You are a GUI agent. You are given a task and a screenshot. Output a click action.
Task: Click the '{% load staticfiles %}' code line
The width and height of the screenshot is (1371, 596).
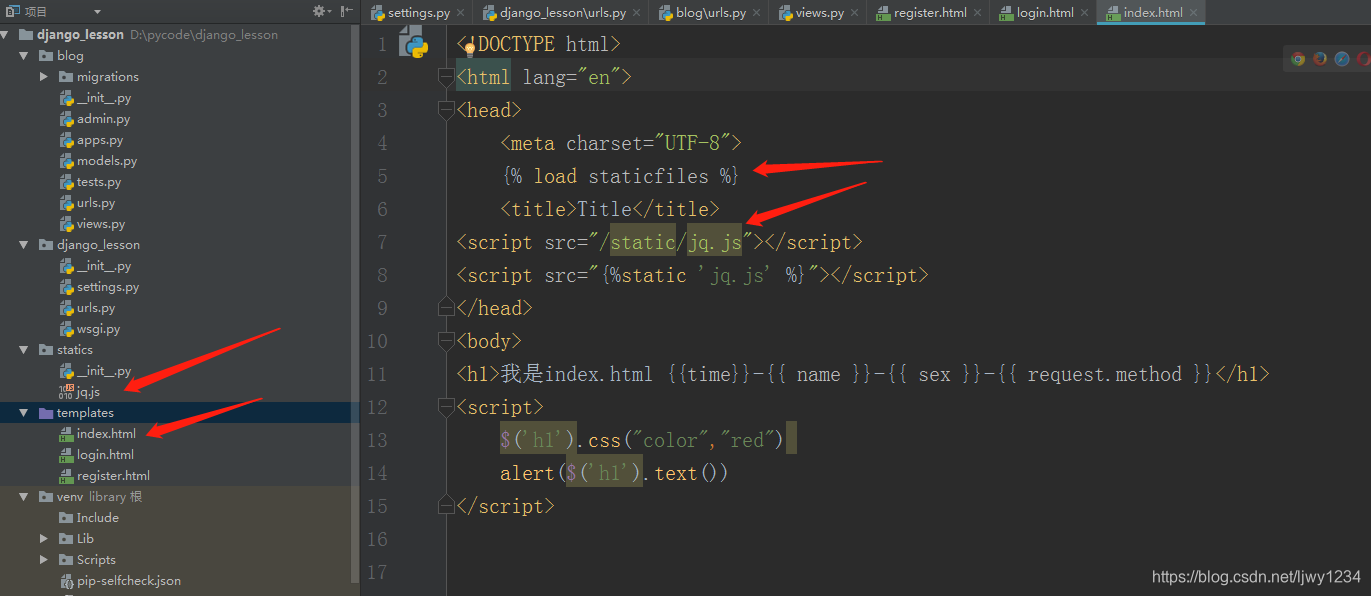click(x=619, y=176)
